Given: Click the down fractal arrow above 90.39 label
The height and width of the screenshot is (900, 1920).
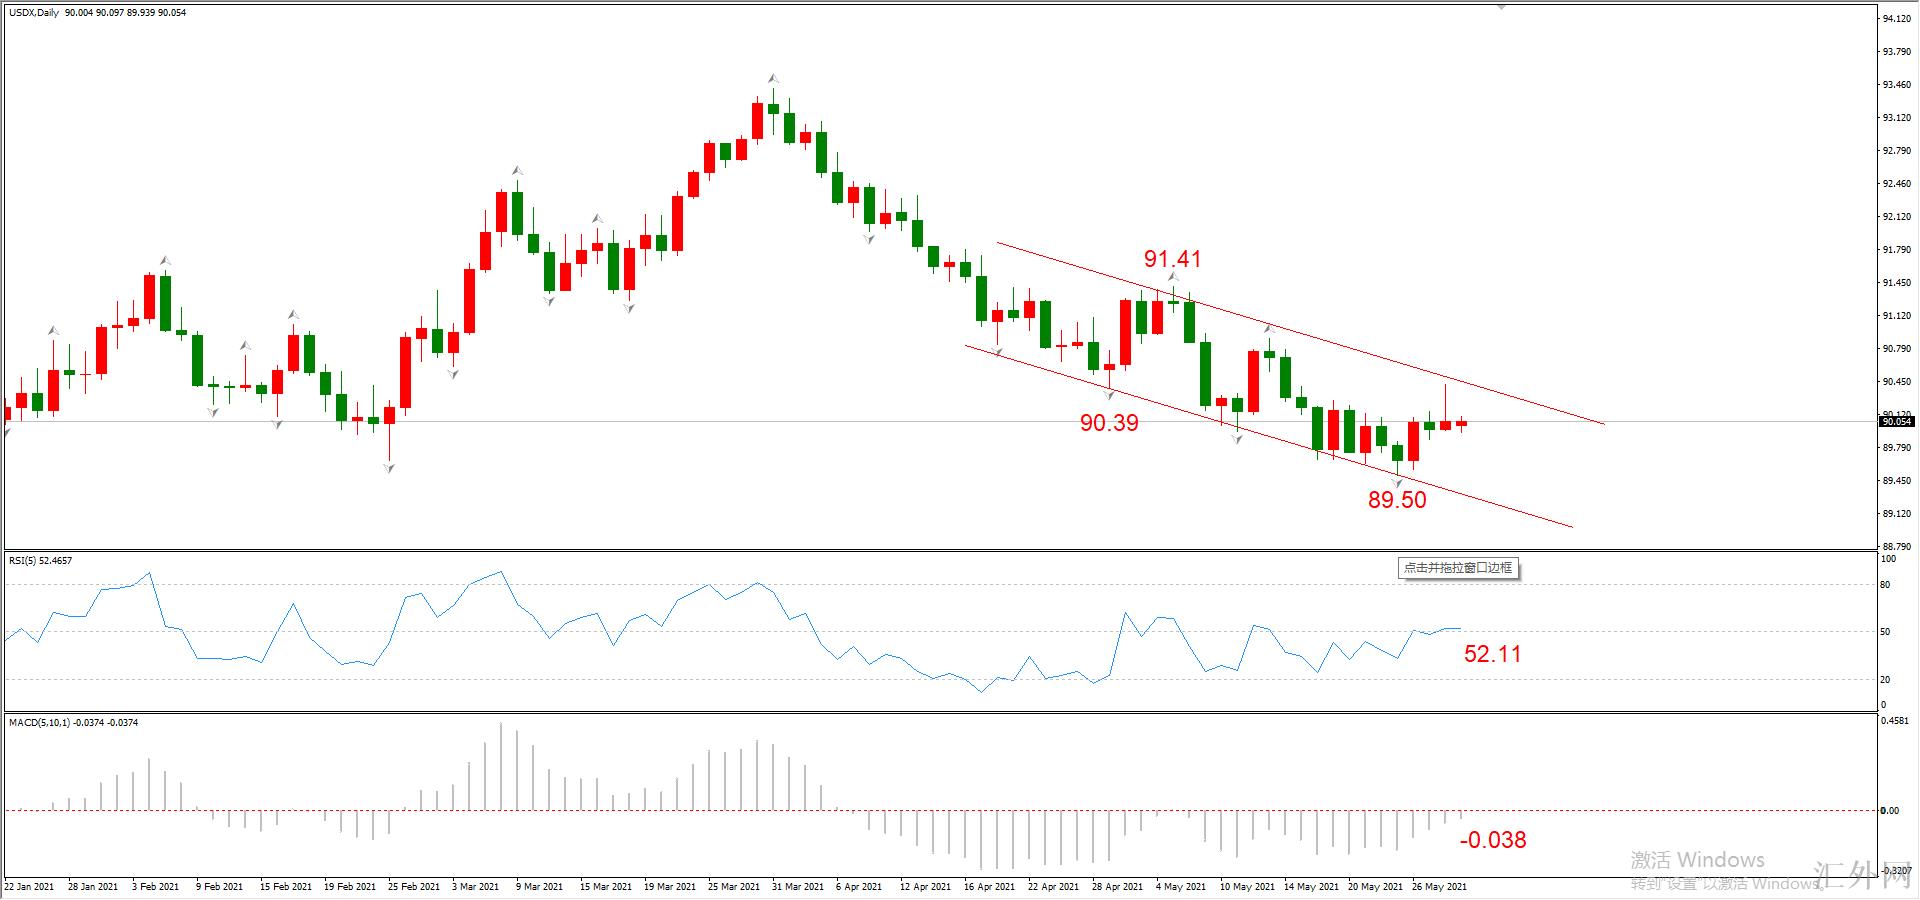Looking at the screenshot, I should click(1109, 395).
